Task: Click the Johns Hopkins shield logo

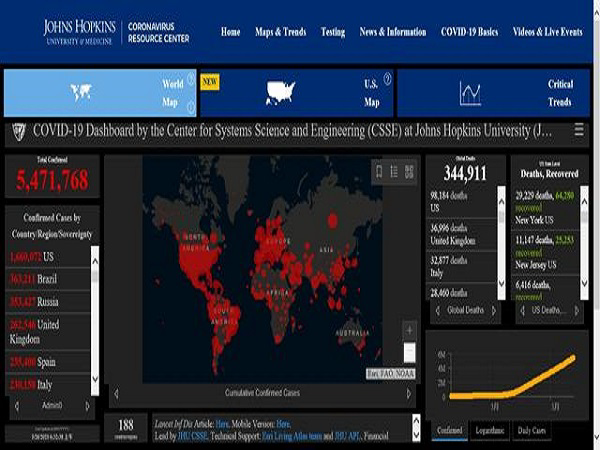Action: tap(17, 131)
